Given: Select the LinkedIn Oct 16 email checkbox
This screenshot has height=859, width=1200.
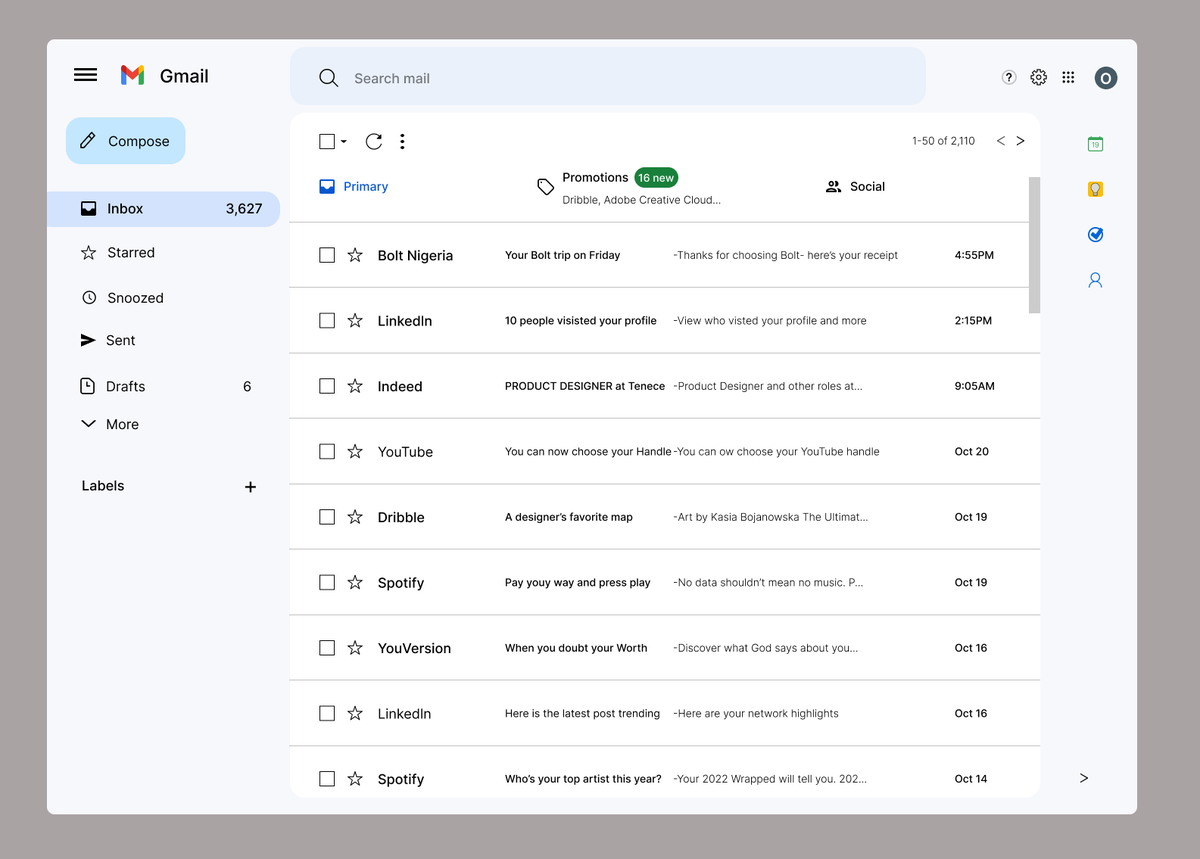Looking at the screenshot, I should click(327, 713).
